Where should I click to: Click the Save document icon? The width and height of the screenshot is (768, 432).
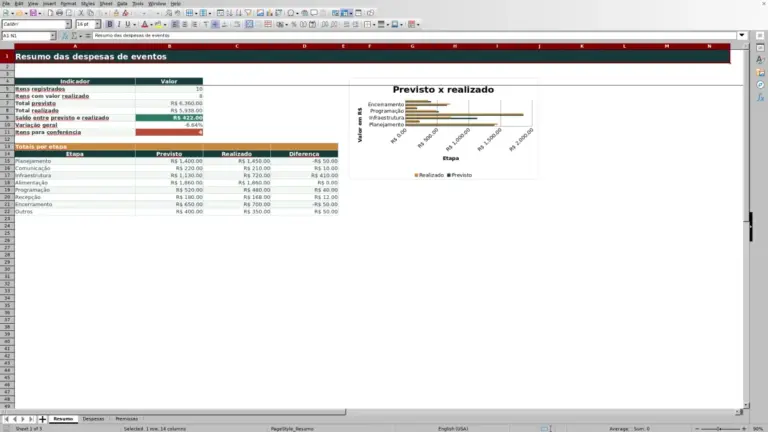[33, 13]
